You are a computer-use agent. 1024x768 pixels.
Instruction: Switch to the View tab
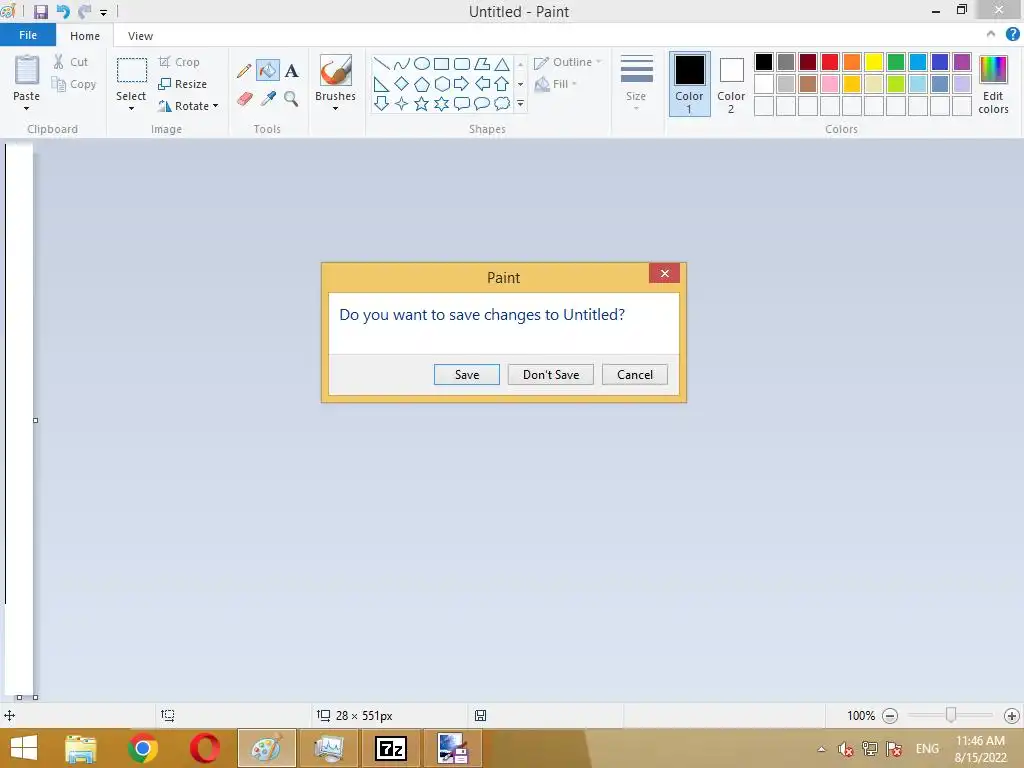pos(140,36)
